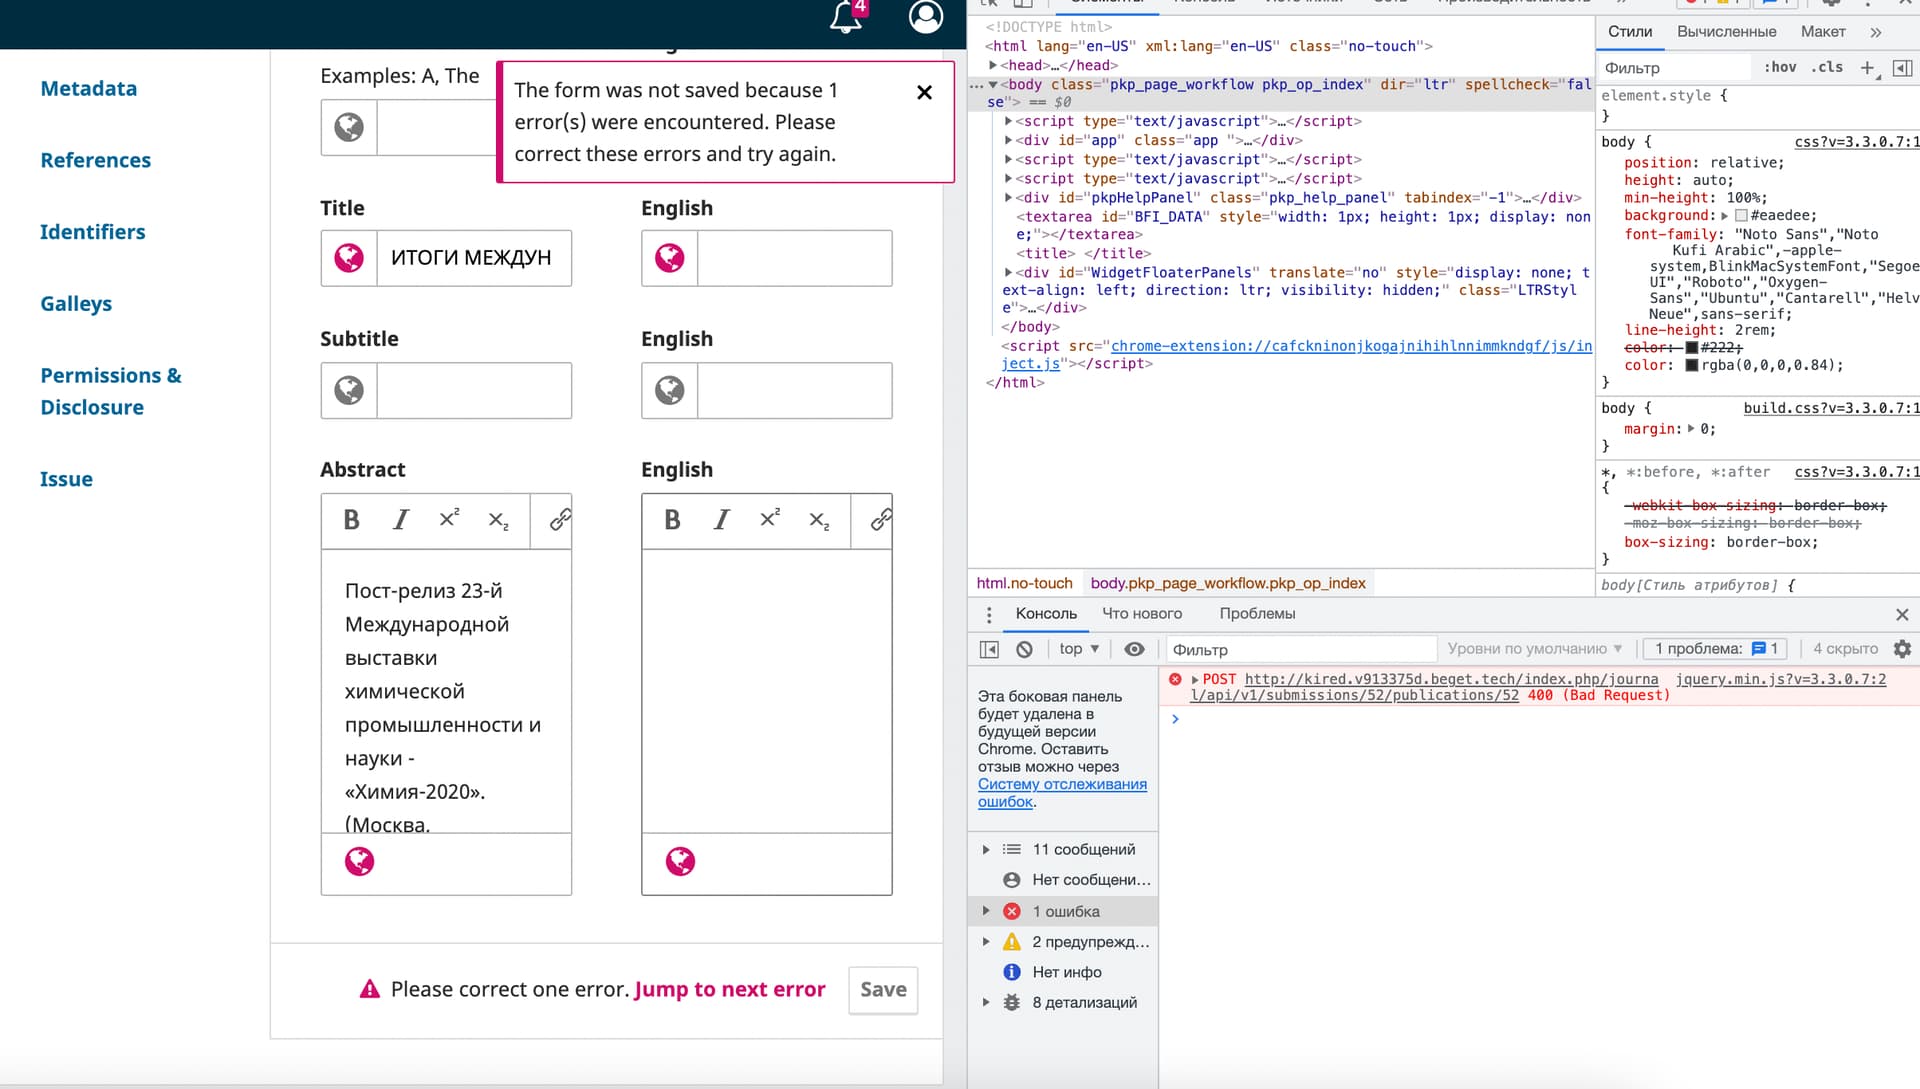This screenshot has height=1089, width=1920.
Task: Apply subscript in the Abstract editor
Action: click(x=498, y=521)
